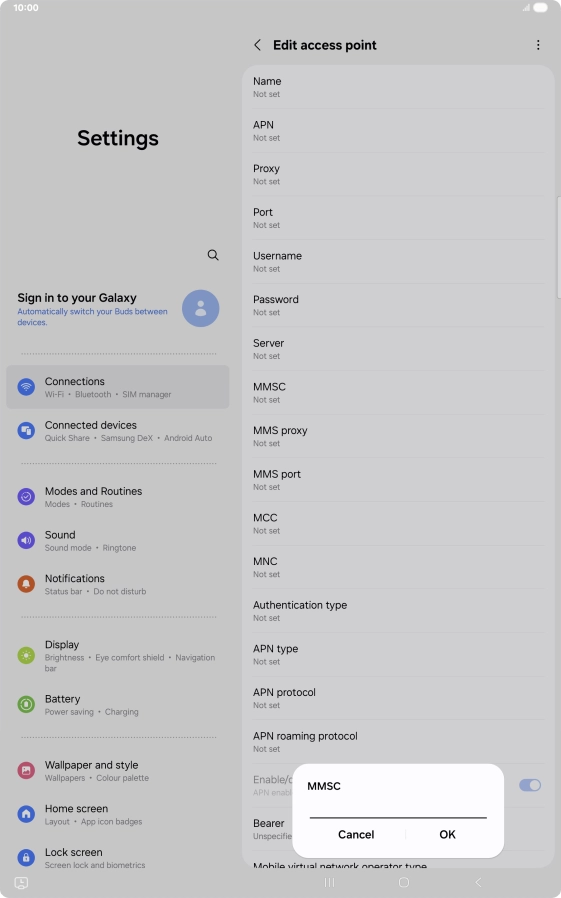This screenshot has height=898, width=561.
Task: Open the APN roaming protocol selector
Action: pyautogui.click(x=398, y=742)
